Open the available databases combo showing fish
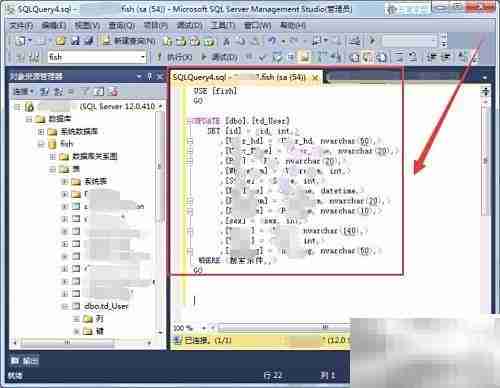 tap(97, 57)
